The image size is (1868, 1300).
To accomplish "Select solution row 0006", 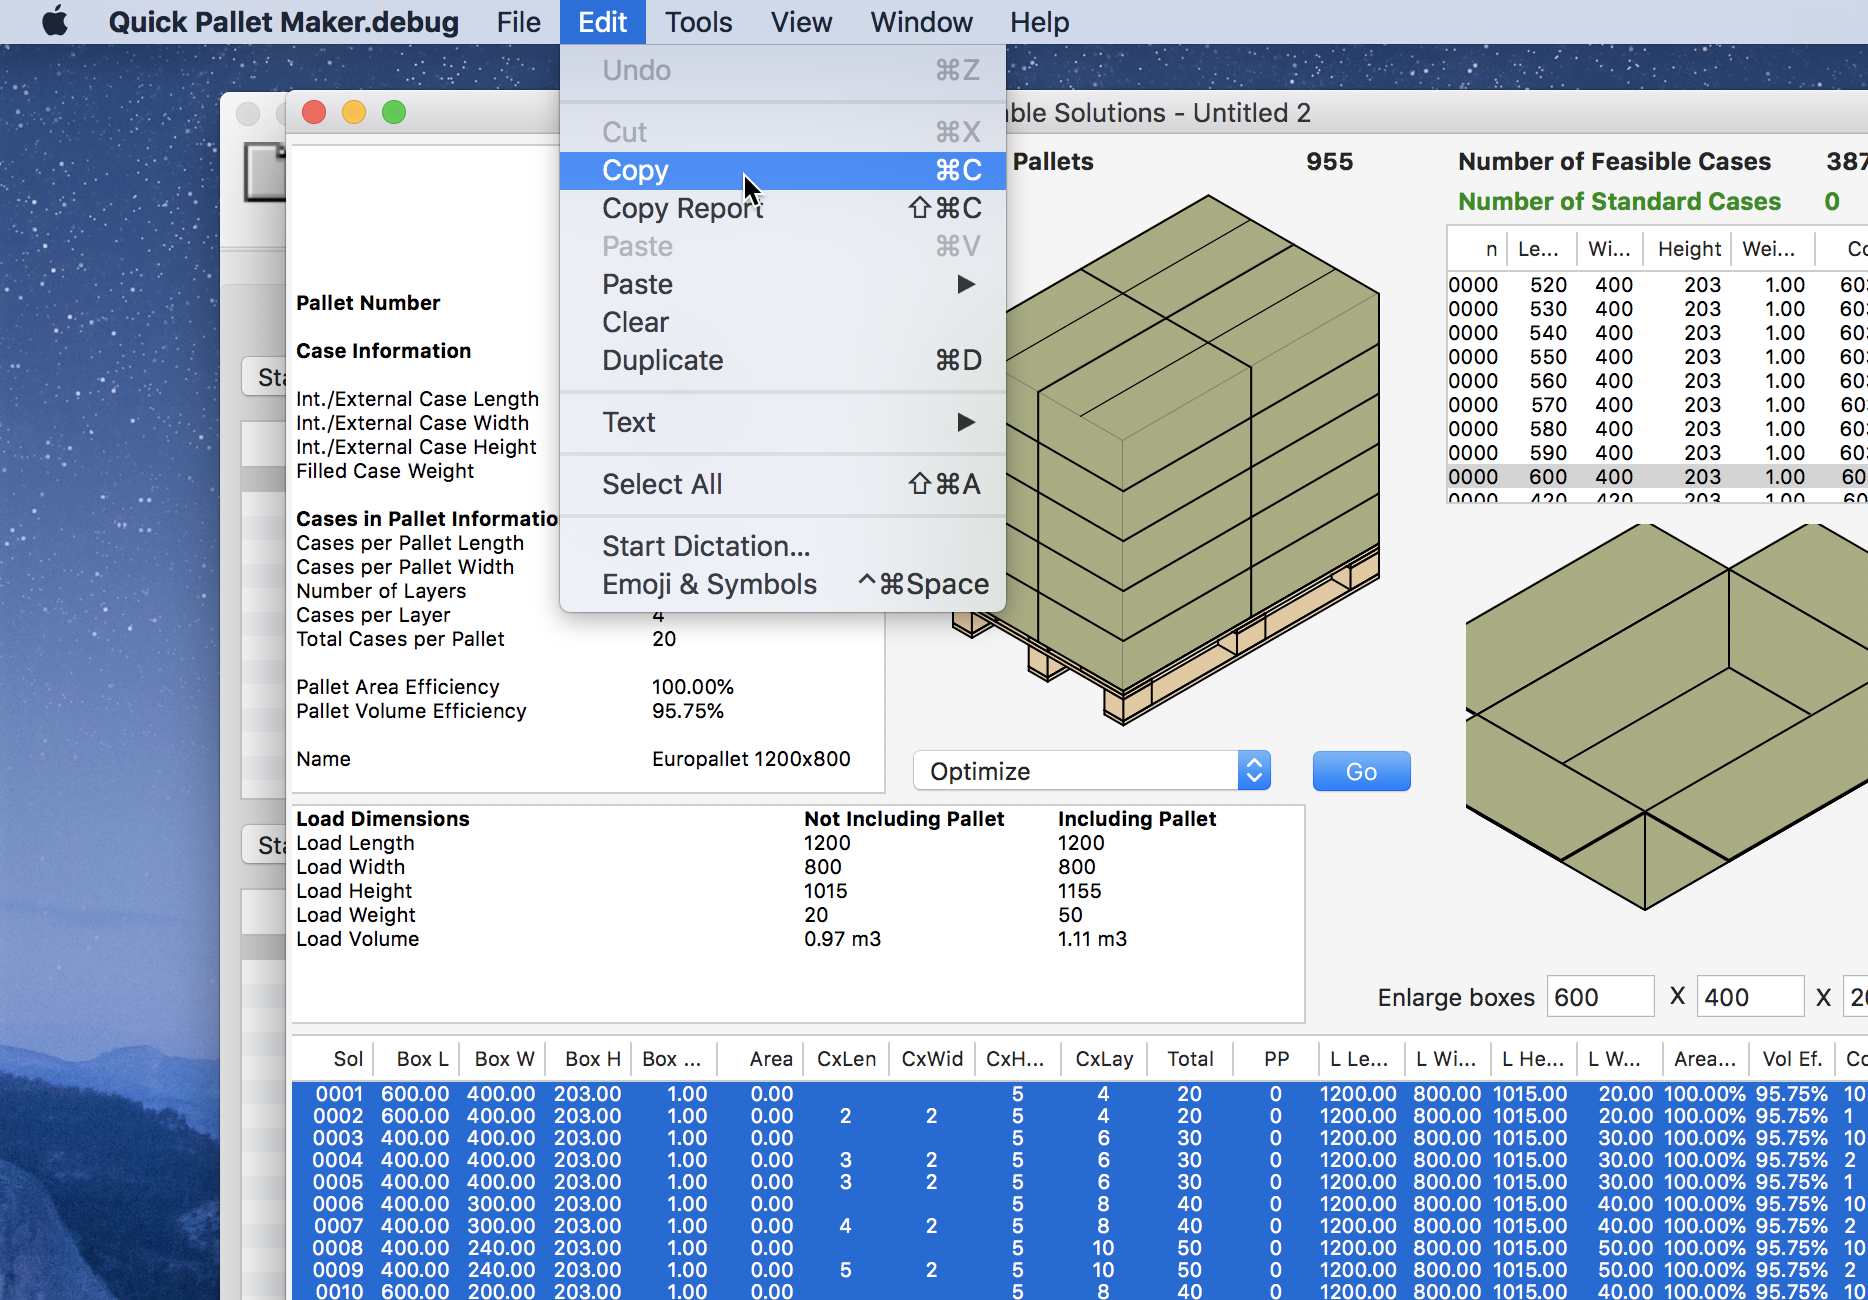I will pos(1080,1204).
